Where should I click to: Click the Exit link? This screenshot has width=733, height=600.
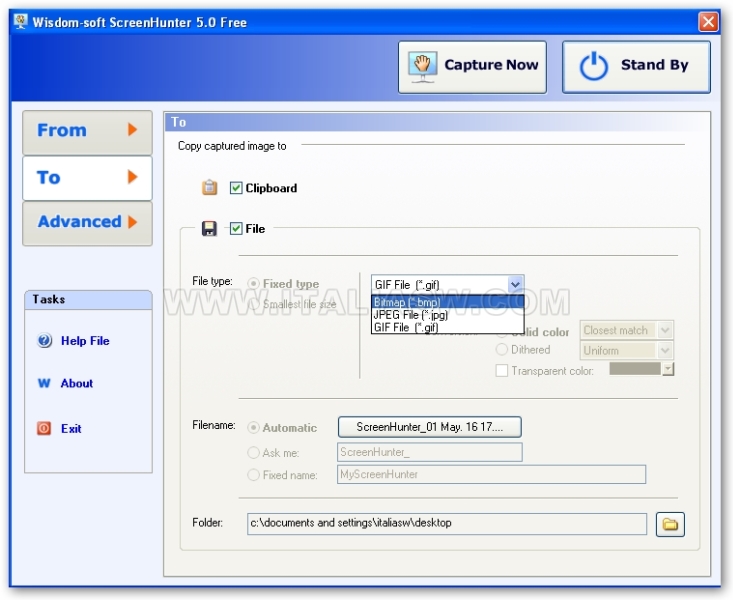pyautogui.click(x=71, y=428)
